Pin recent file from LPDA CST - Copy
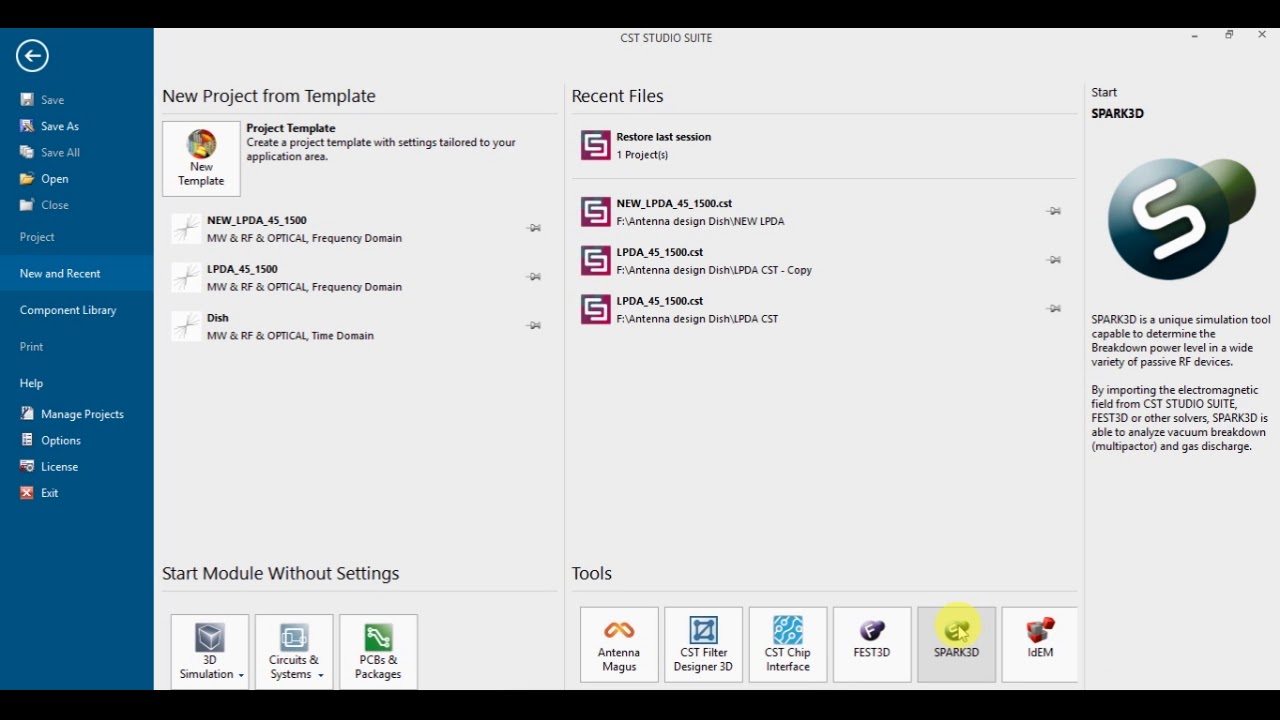 coord(1053,260)
